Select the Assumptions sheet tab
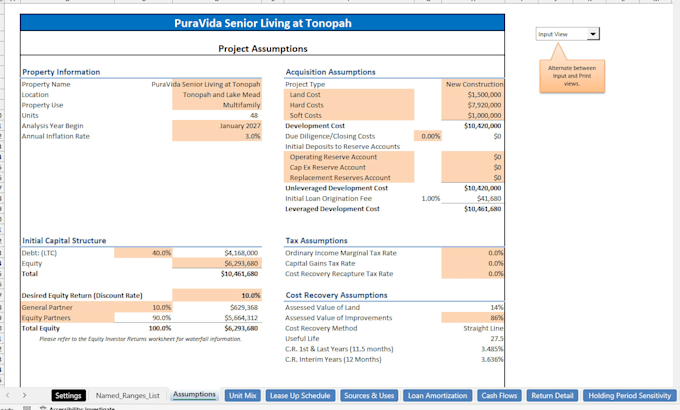This screenshot has width=680, height=410. 194,394
